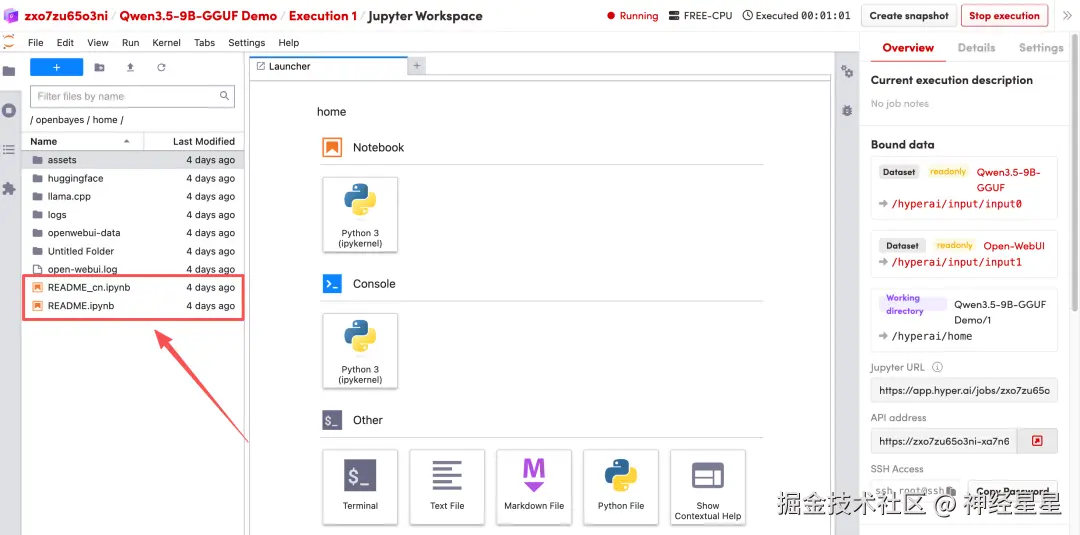
Task: Open the Edit menu
Action: (x=65, y=43)
